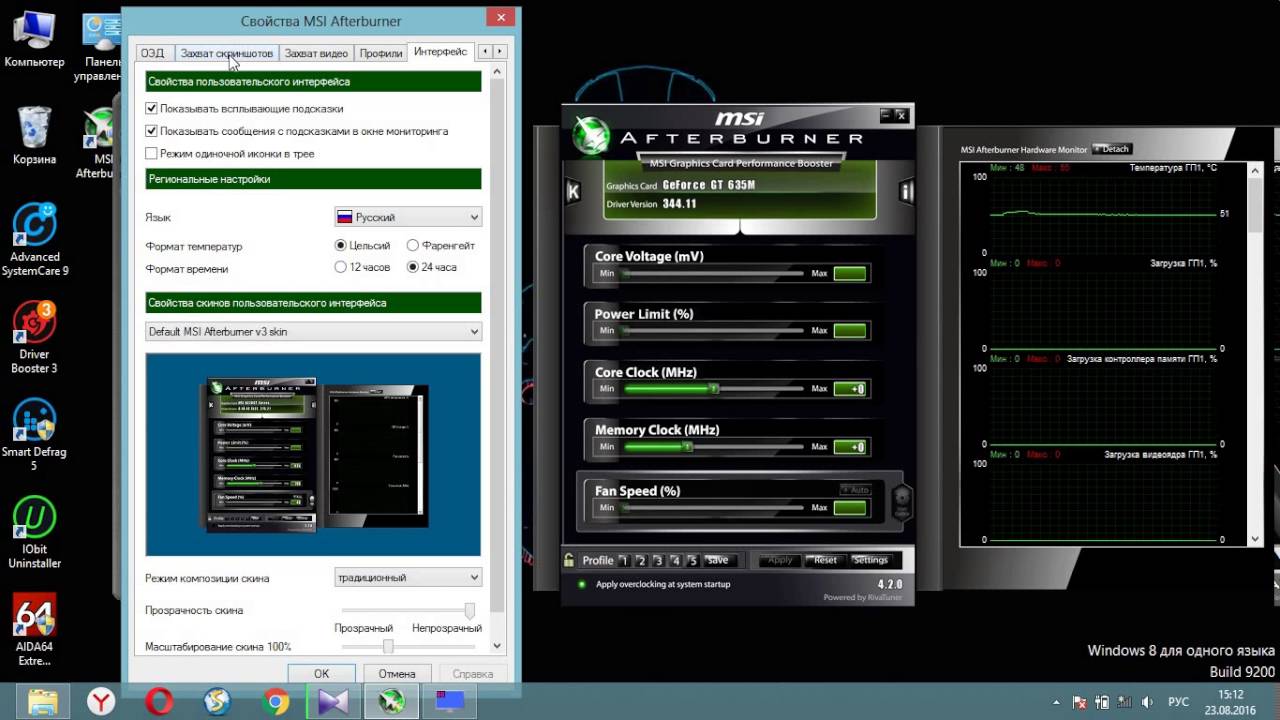Image resolution: width=1280 pixels, height=720 pixels.
Task: Open 'Режим композиции скина' dropdown
Action: [x=408, y=577]
